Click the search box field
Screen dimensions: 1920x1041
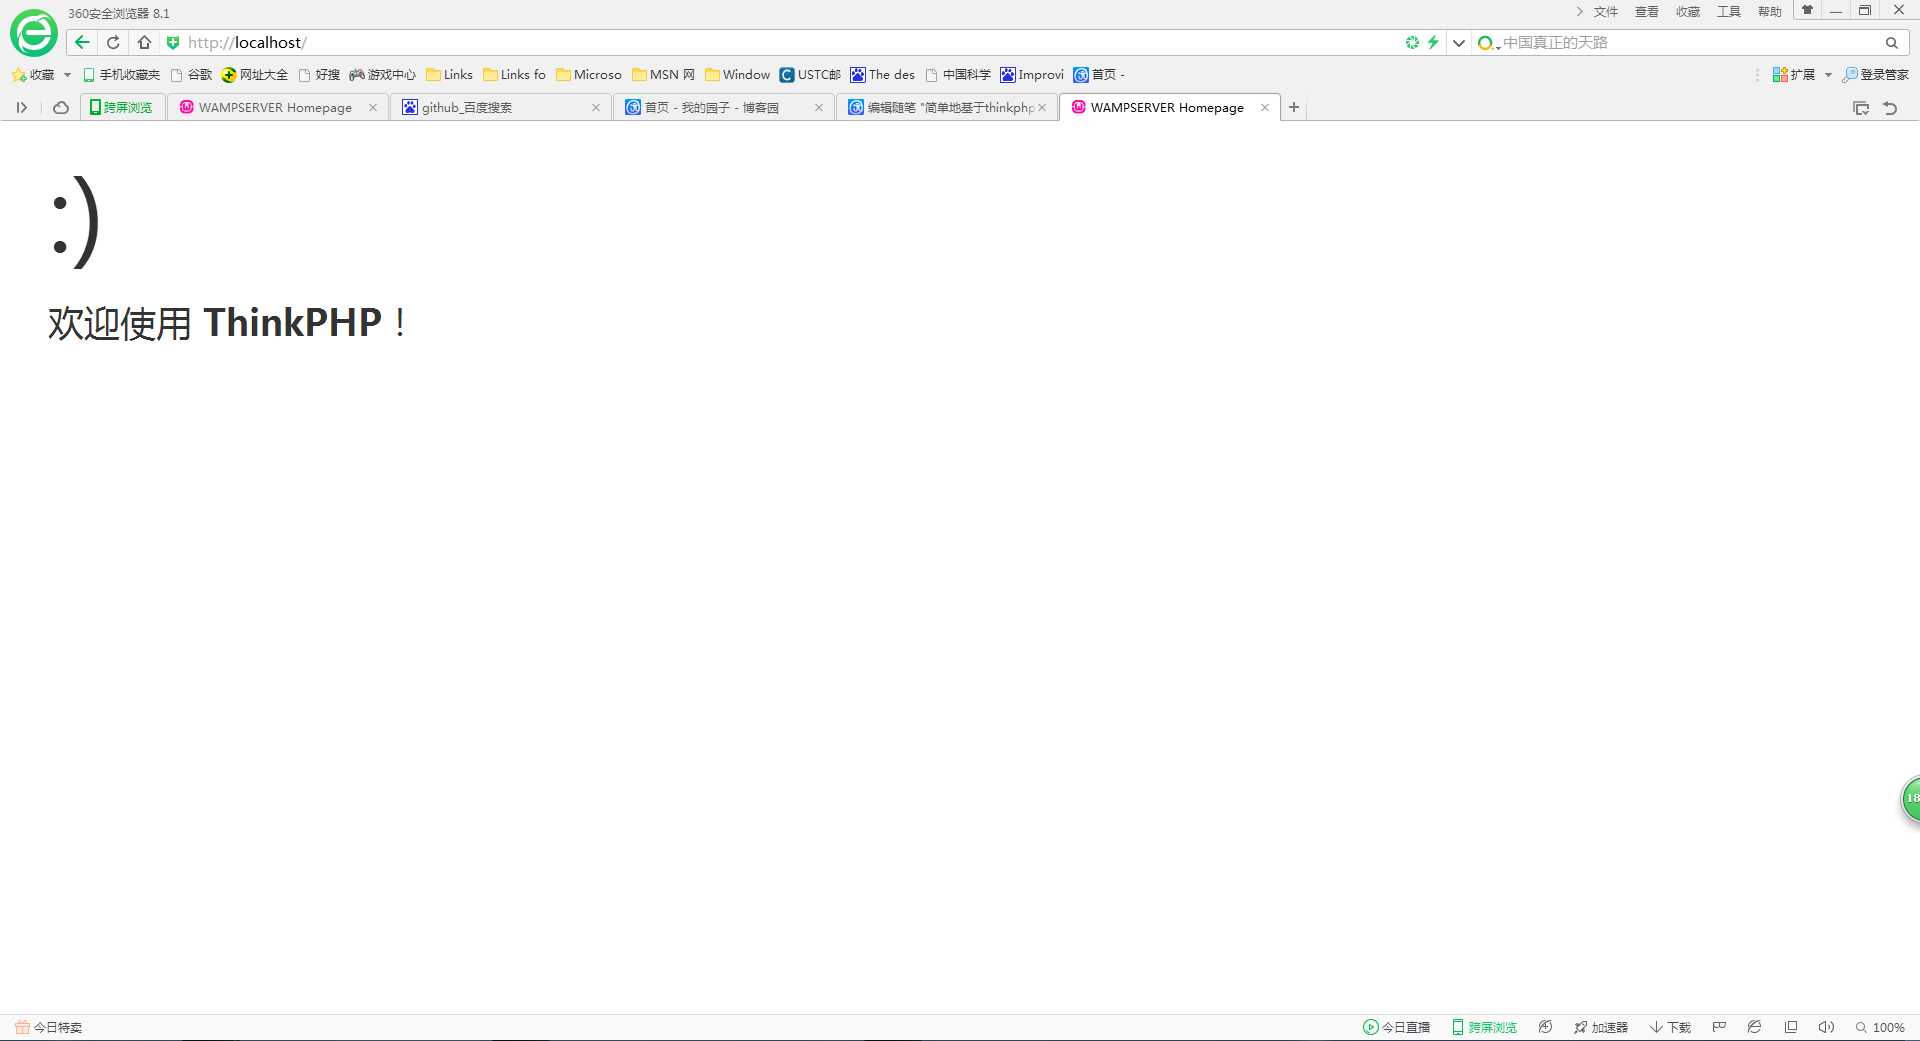pyautogui.click(x=1690, y=43)
